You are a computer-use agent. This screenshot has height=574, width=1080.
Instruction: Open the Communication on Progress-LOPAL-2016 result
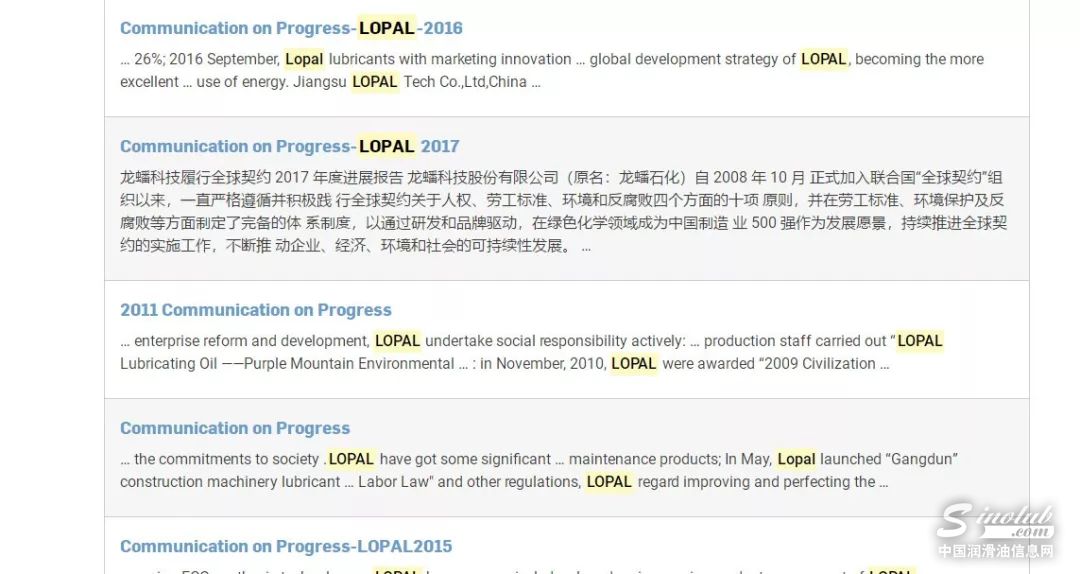click(x=291, y=28)
